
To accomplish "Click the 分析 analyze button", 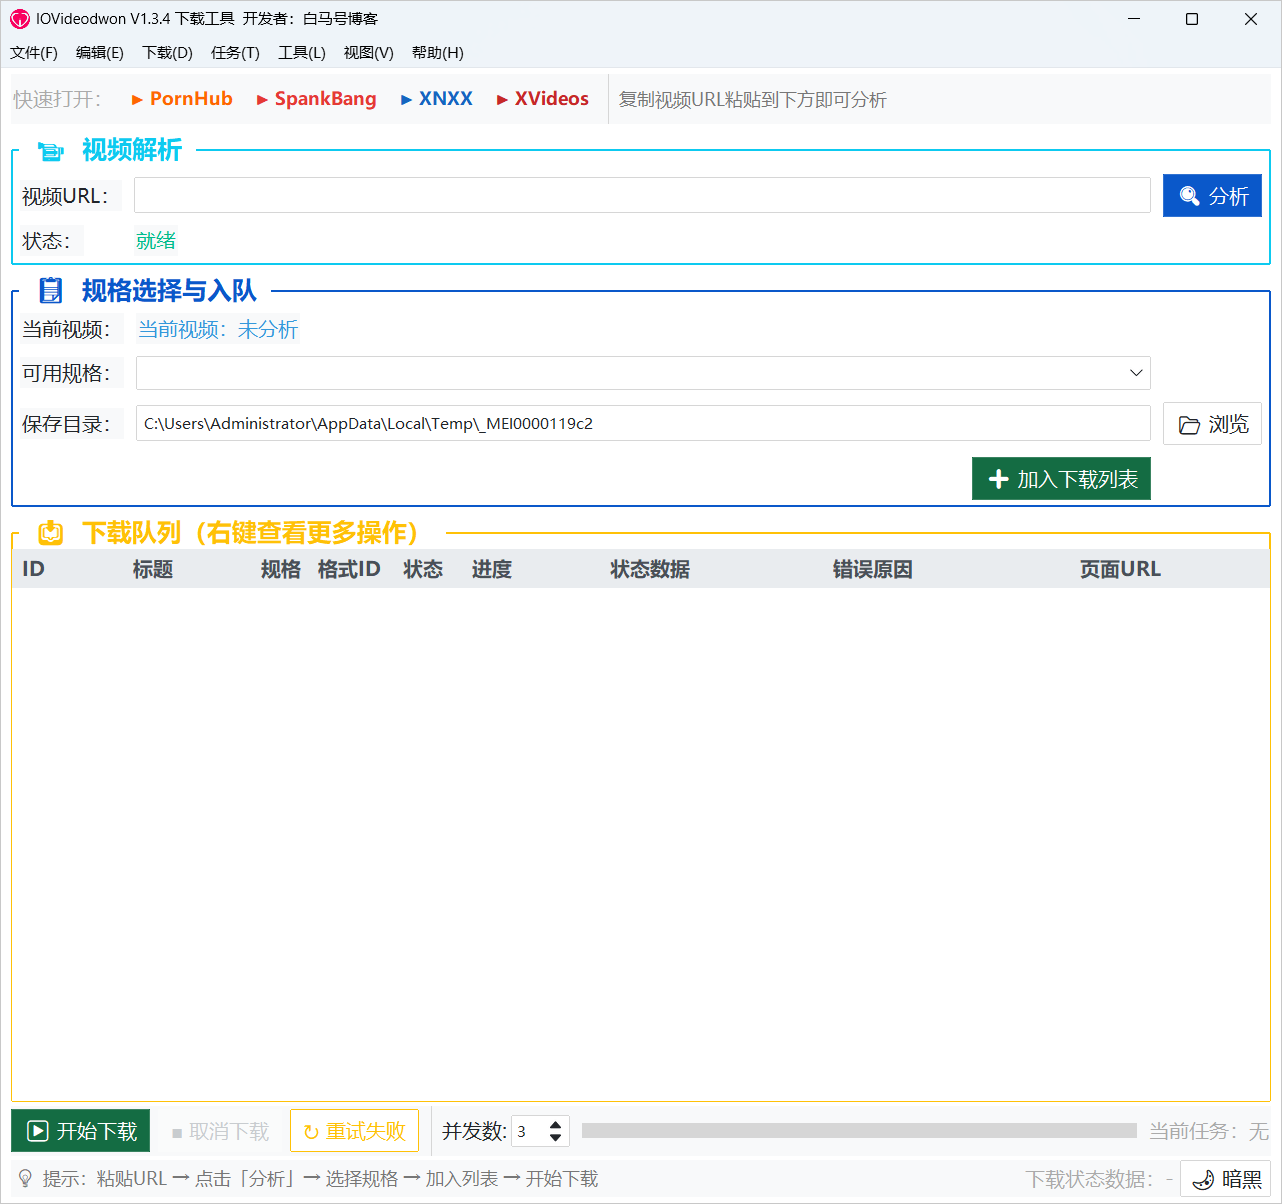I will click(1212, 196).
